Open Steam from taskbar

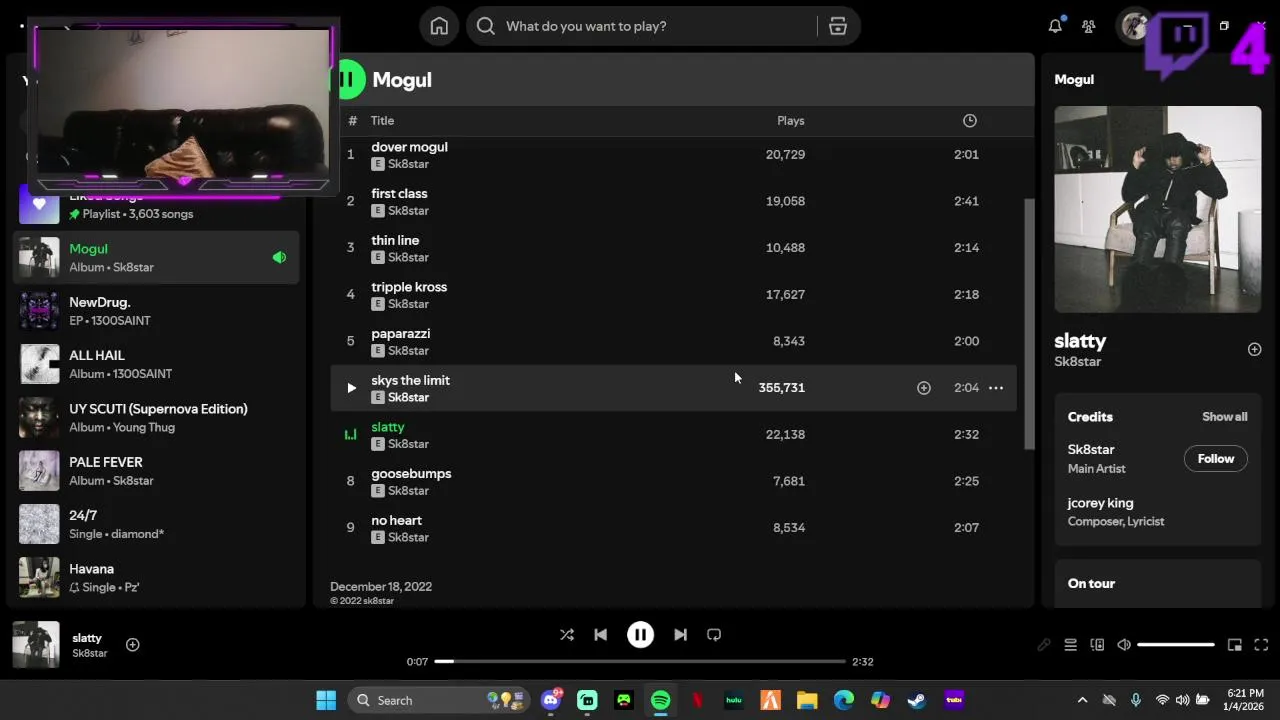[x=917, y=700]
